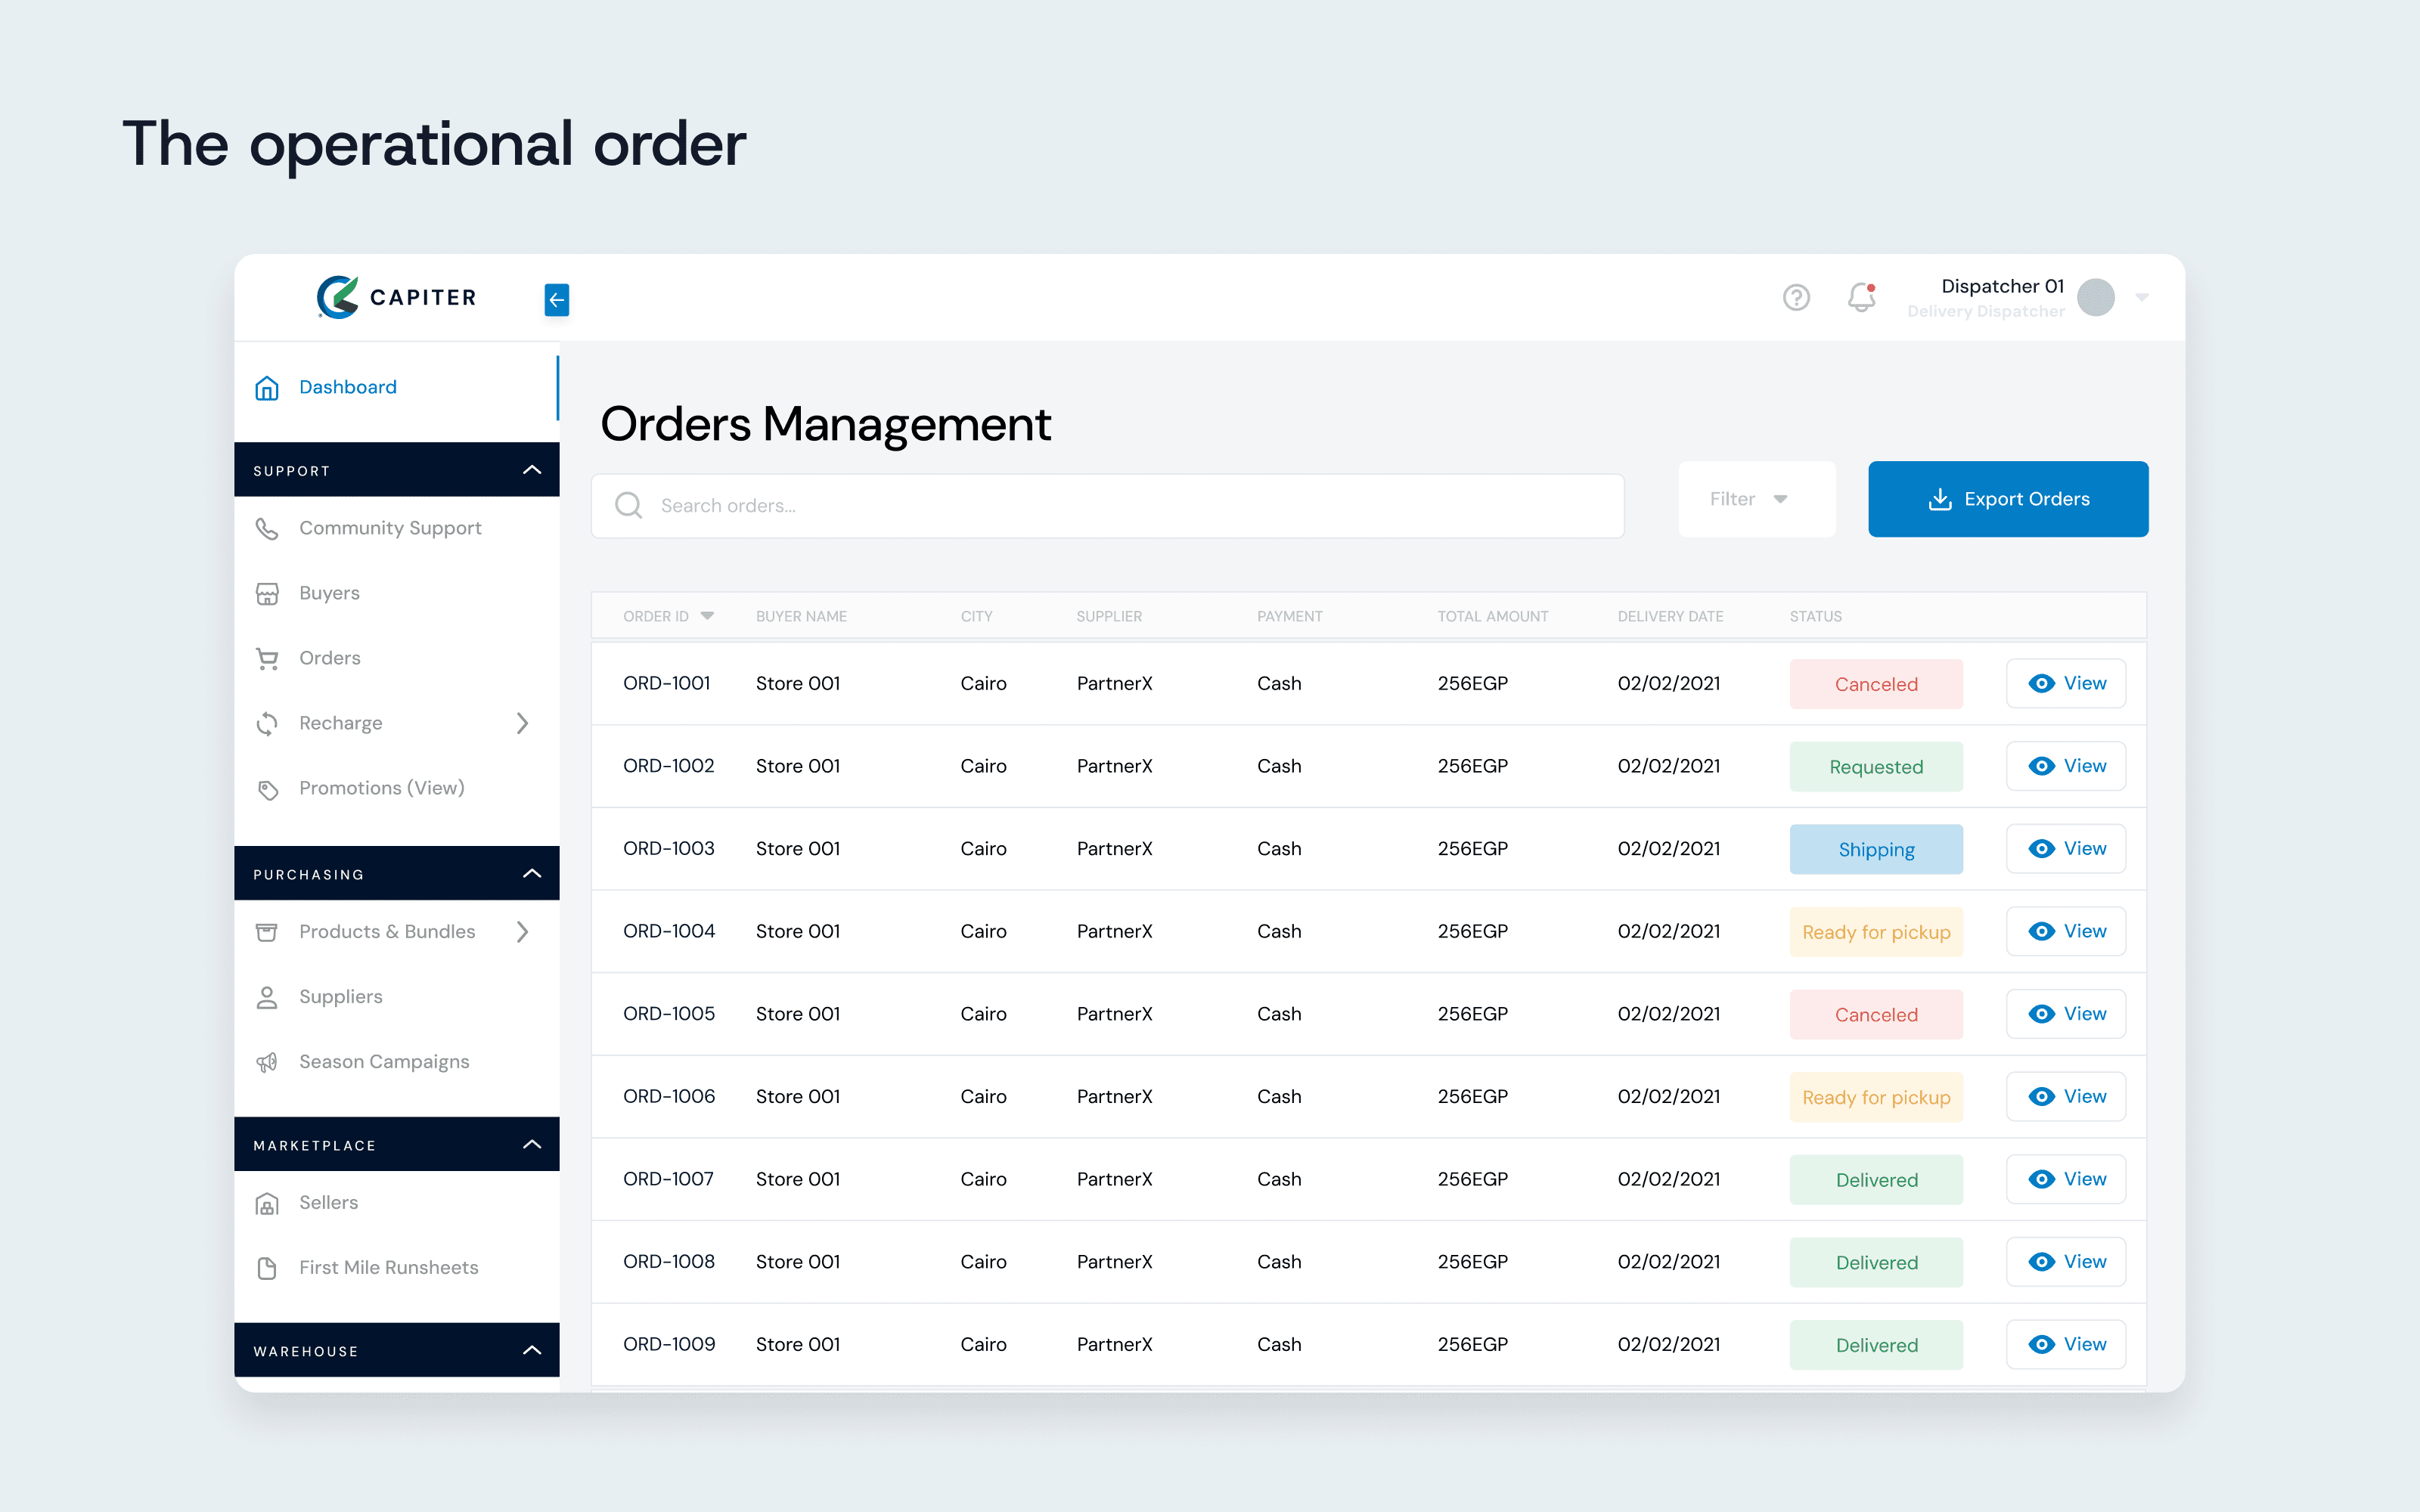Click the Community Support phone icon
Image resolution: width=2420 pixels, height=1512 pixels.
point(267,528)
